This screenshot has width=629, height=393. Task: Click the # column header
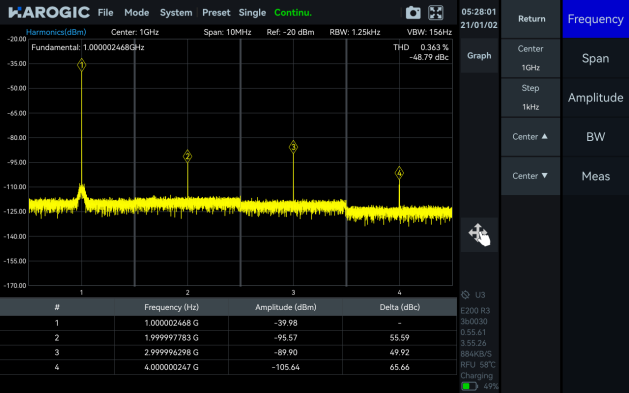pyautogui.click(x=57, y=307)
